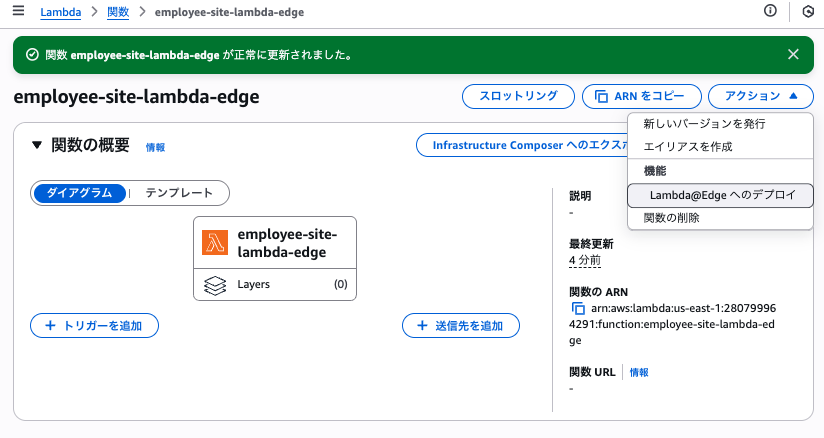Click the hexagon settings icon at top right
The height and width of the screenshot is (438, 824).
coord(808,11)
